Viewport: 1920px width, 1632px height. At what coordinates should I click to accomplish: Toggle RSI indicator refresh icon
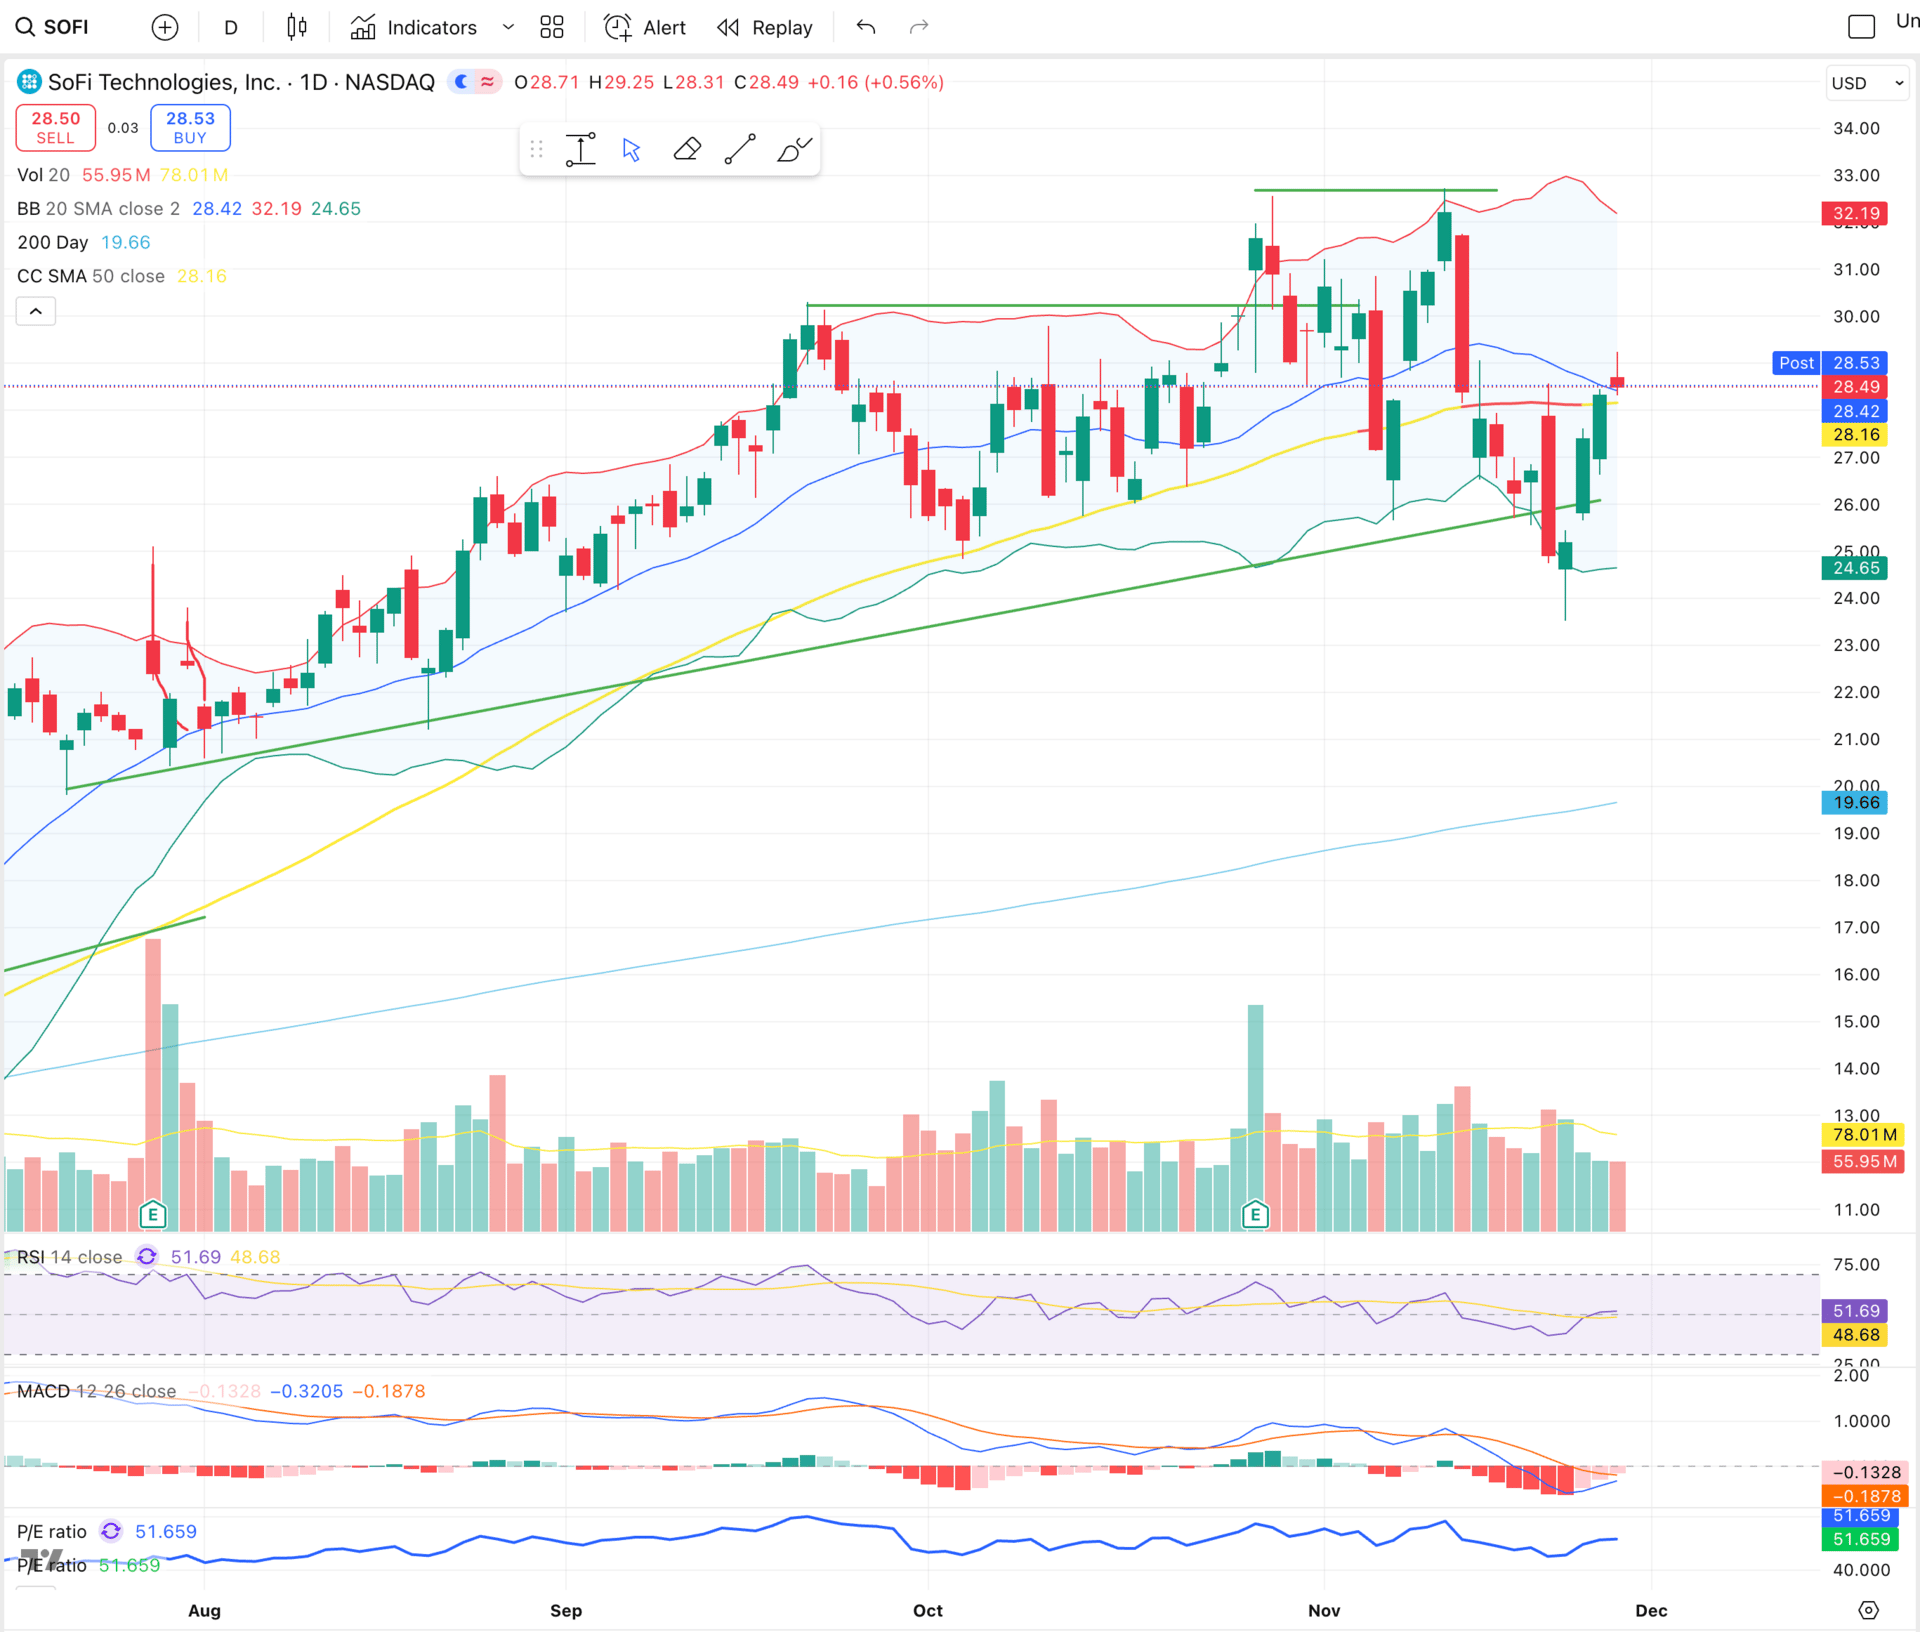click(x=147, y=1257)
